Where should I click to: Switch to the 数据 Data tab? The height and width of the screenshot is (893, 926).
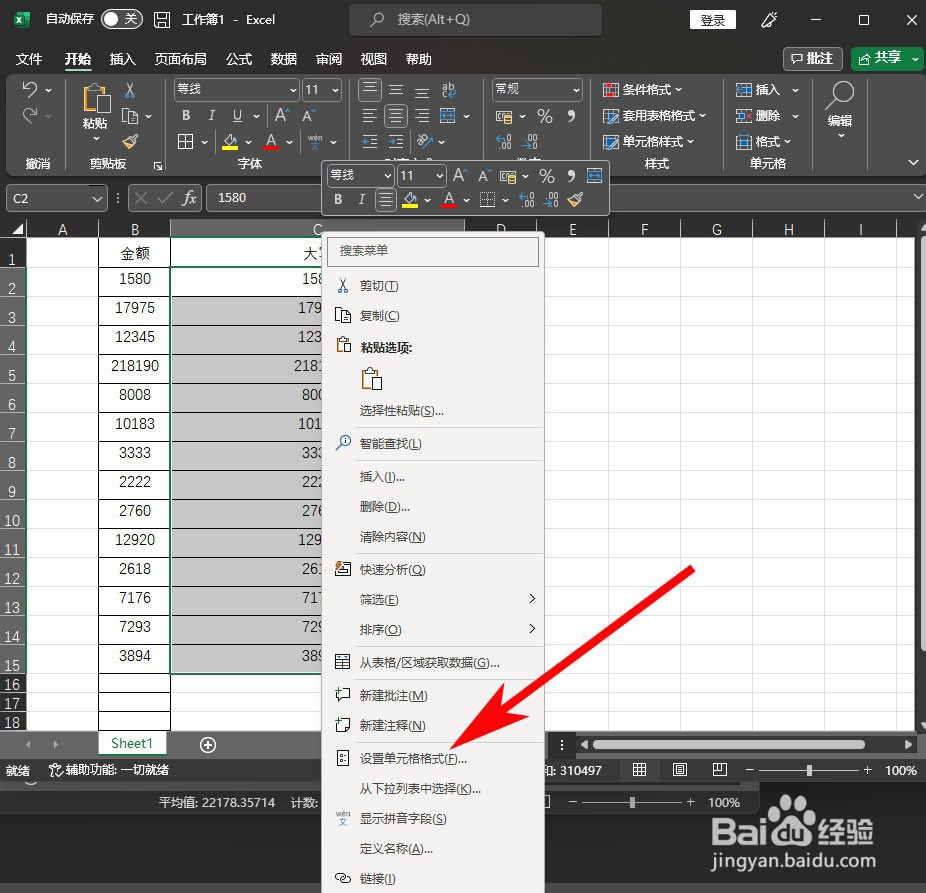(x=283, y=59)
